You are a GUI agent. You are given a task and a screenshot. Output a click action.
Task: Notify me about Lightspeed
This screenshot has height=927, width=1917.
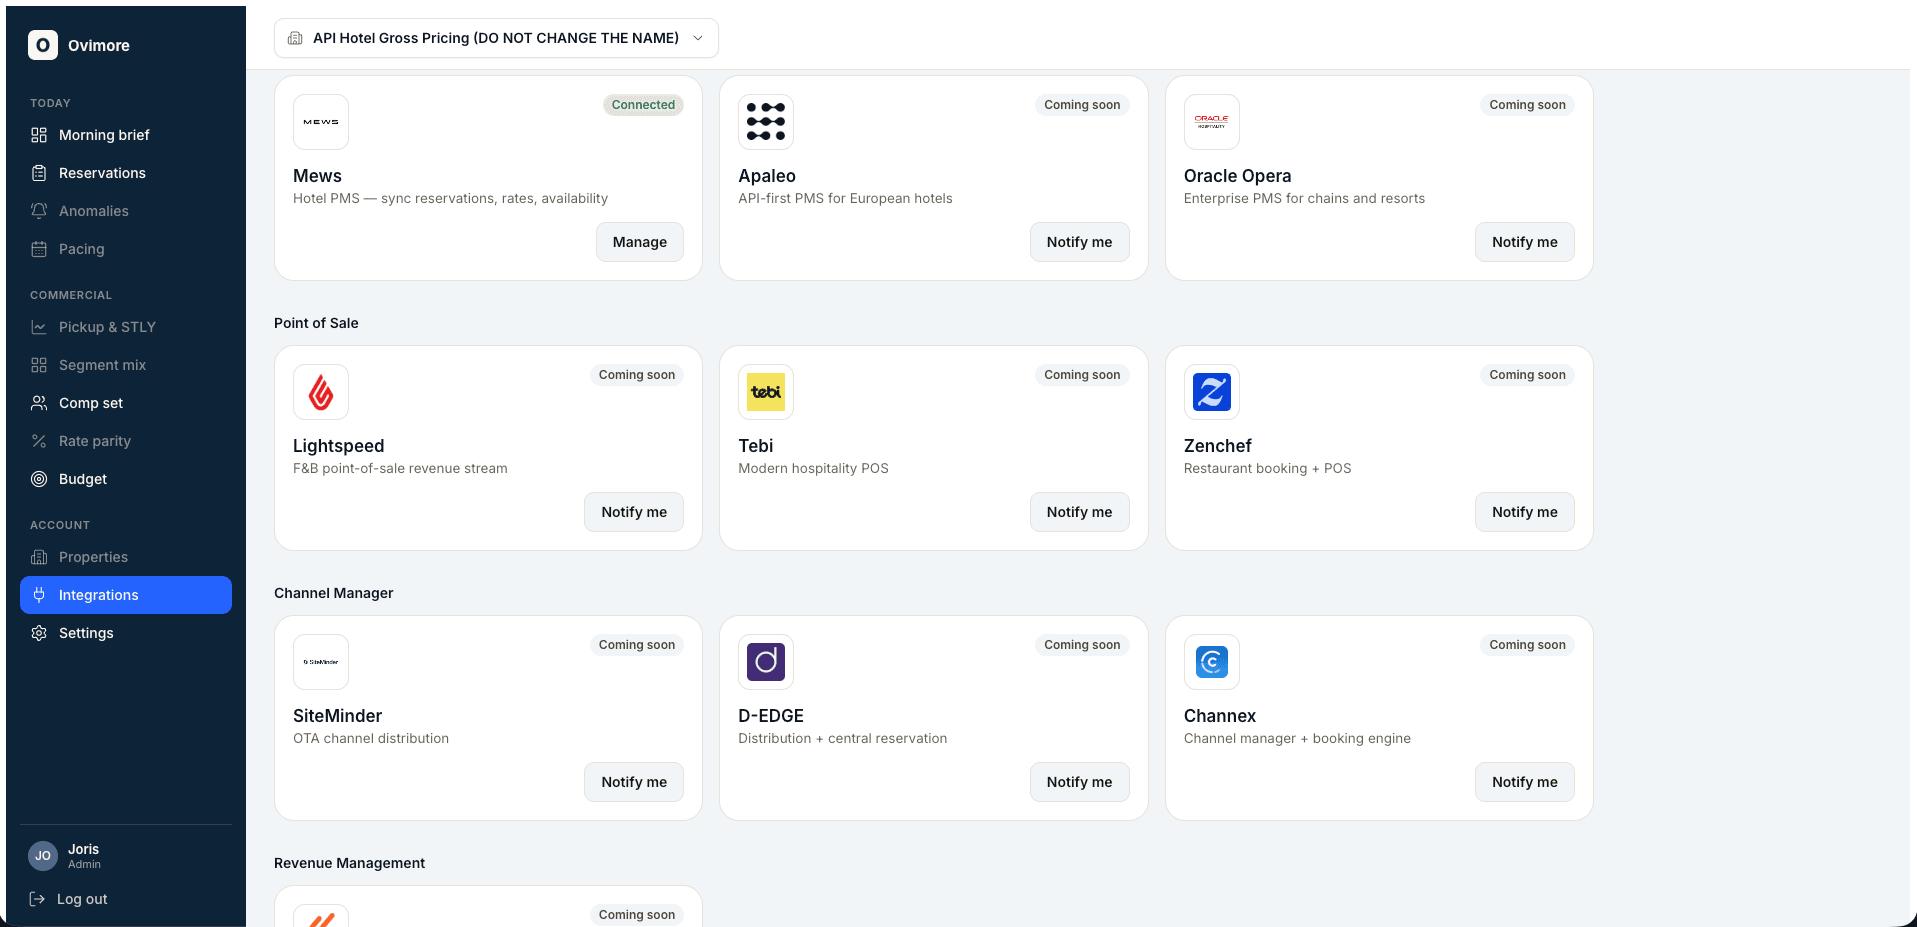[x=634, y=512]
